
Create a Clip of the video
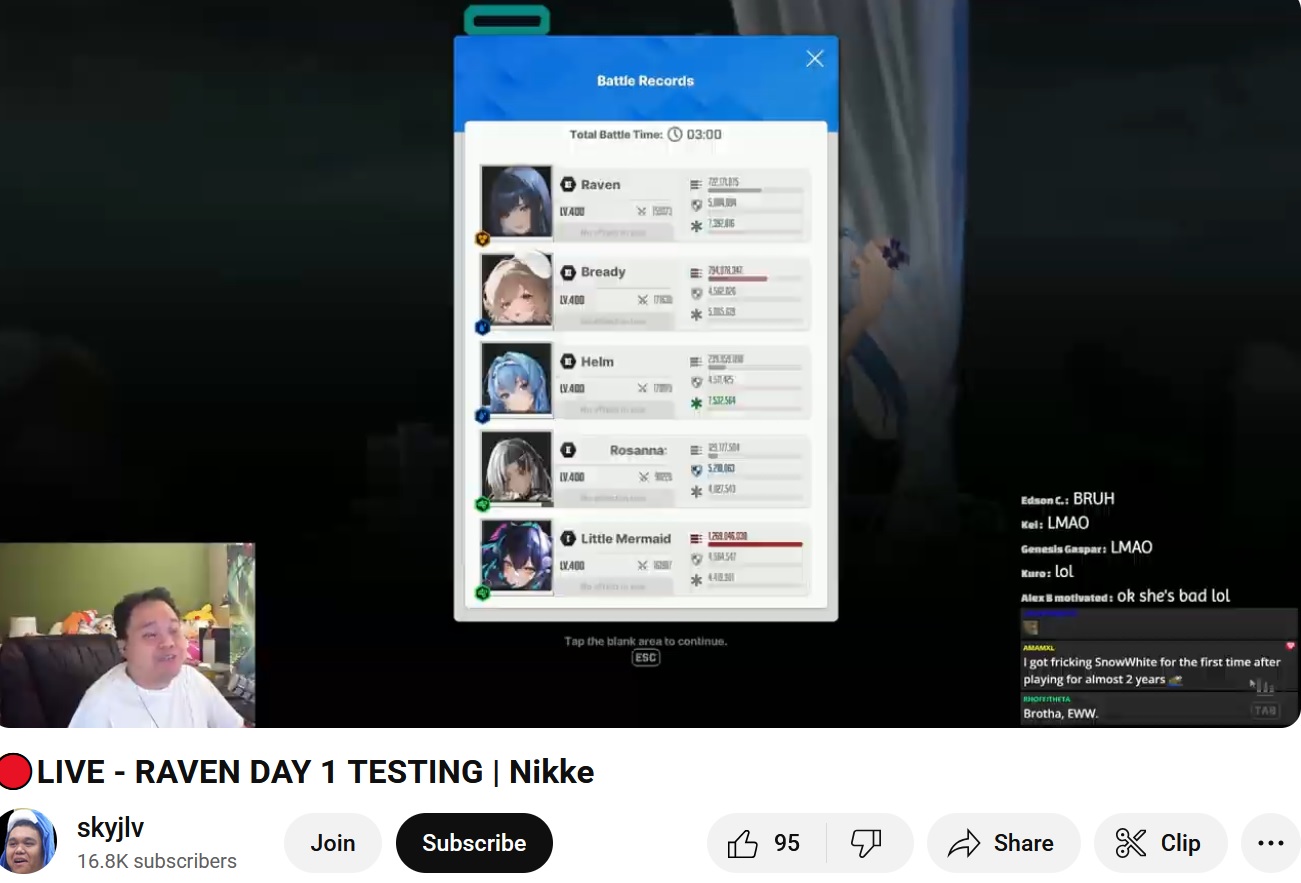tap(1160, 843)
